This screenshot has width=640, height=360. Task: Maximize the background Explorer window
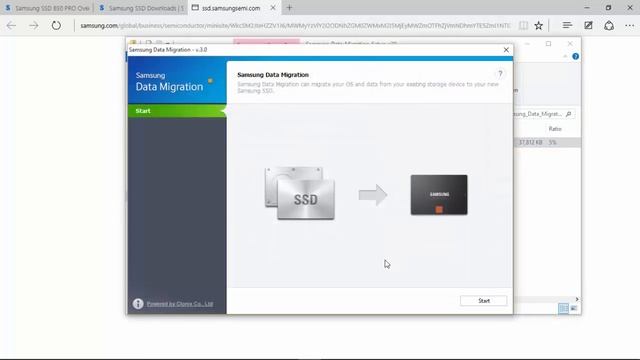click(x=549, y=44)
